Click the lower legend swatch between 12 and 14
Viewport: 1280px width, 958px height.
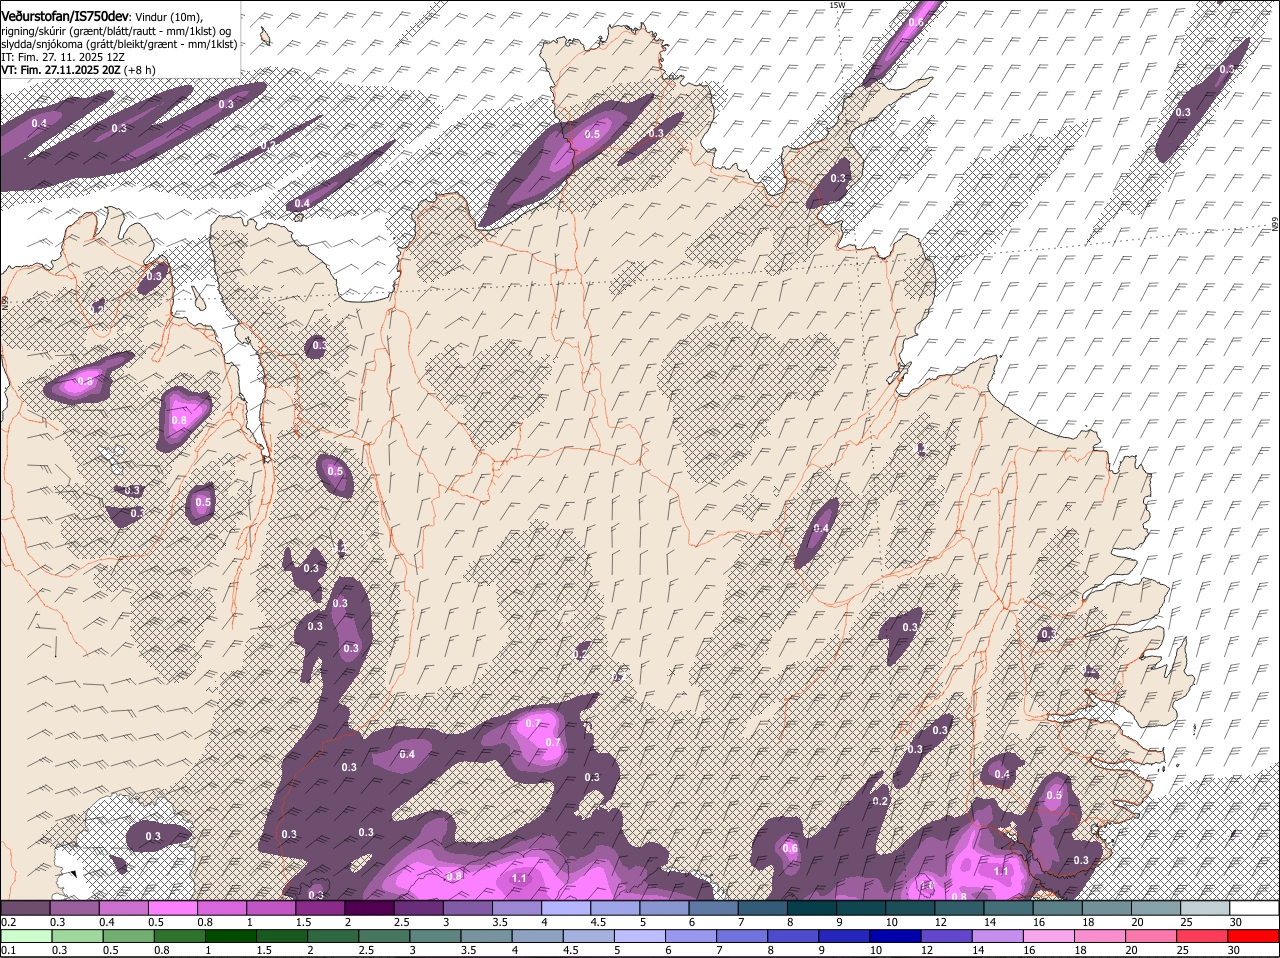pos(947,937)
